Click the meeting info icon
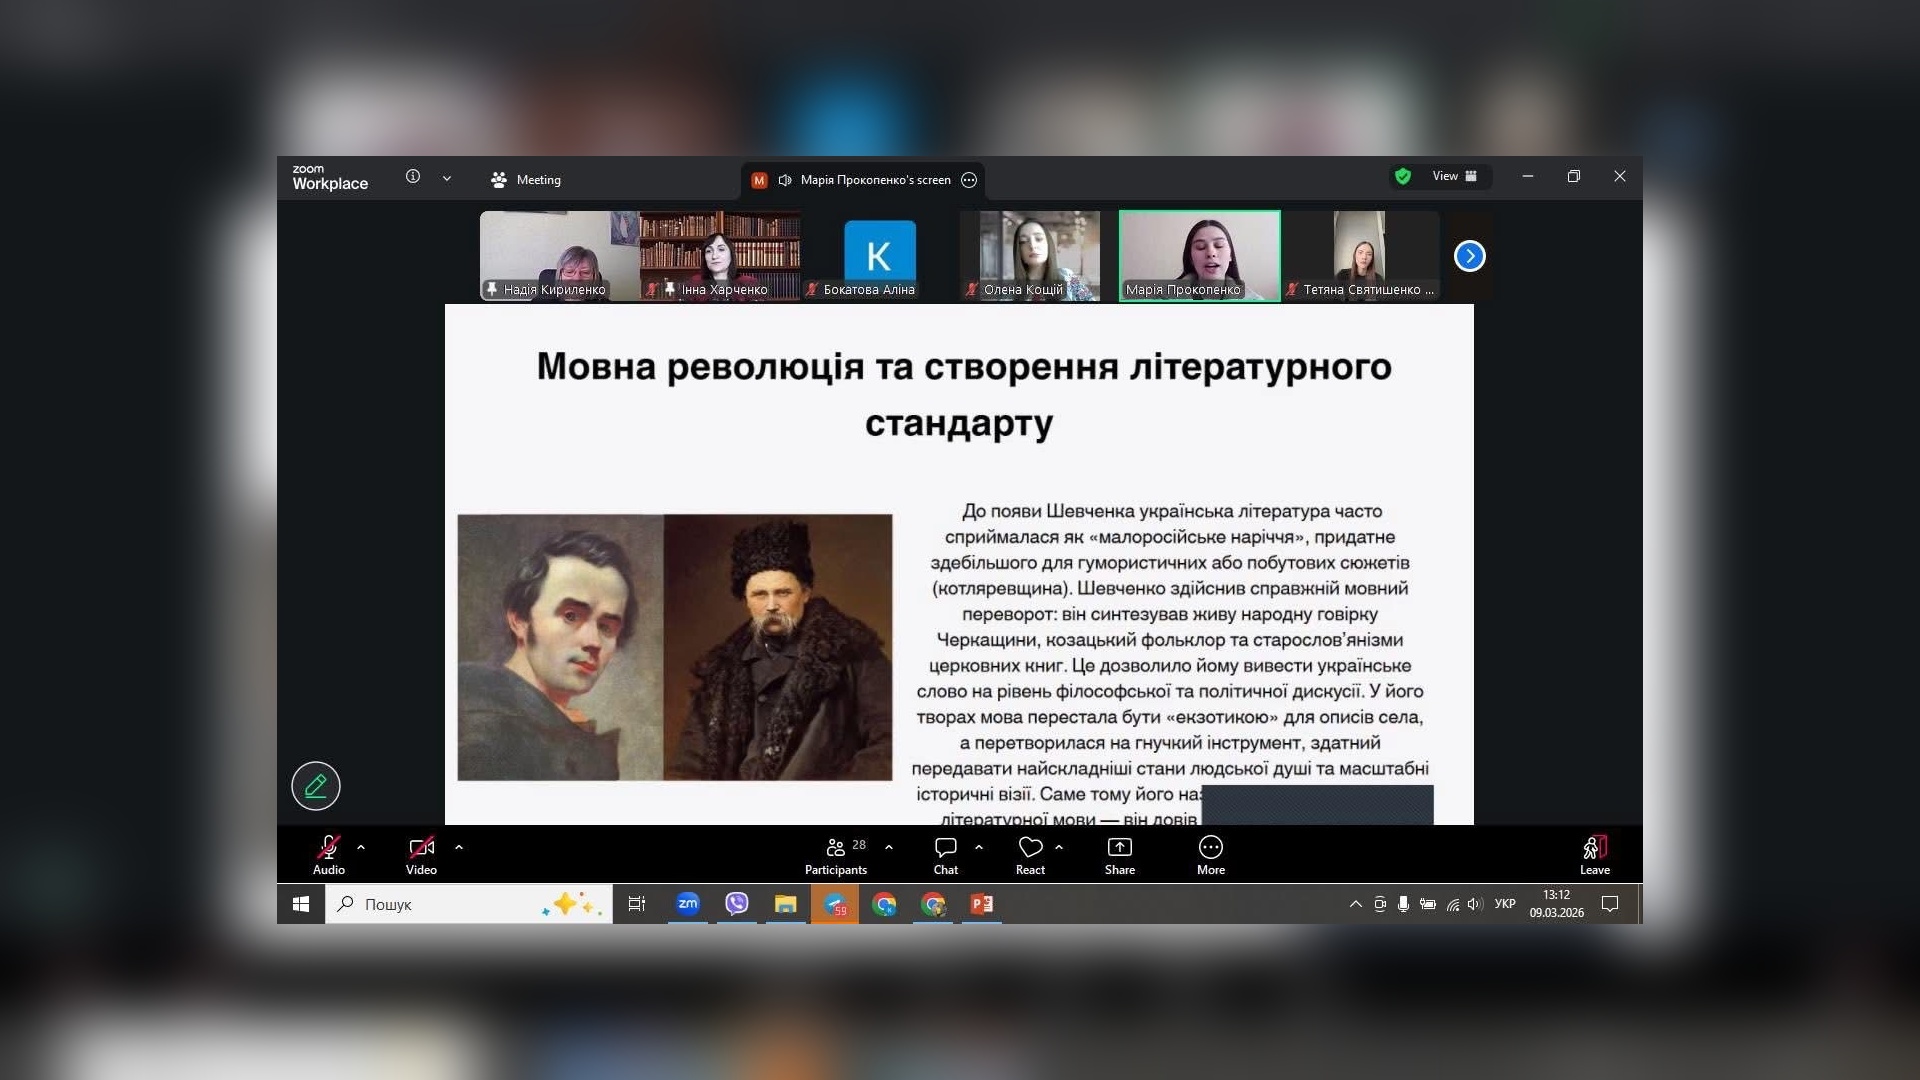 (x=413, y=177)
